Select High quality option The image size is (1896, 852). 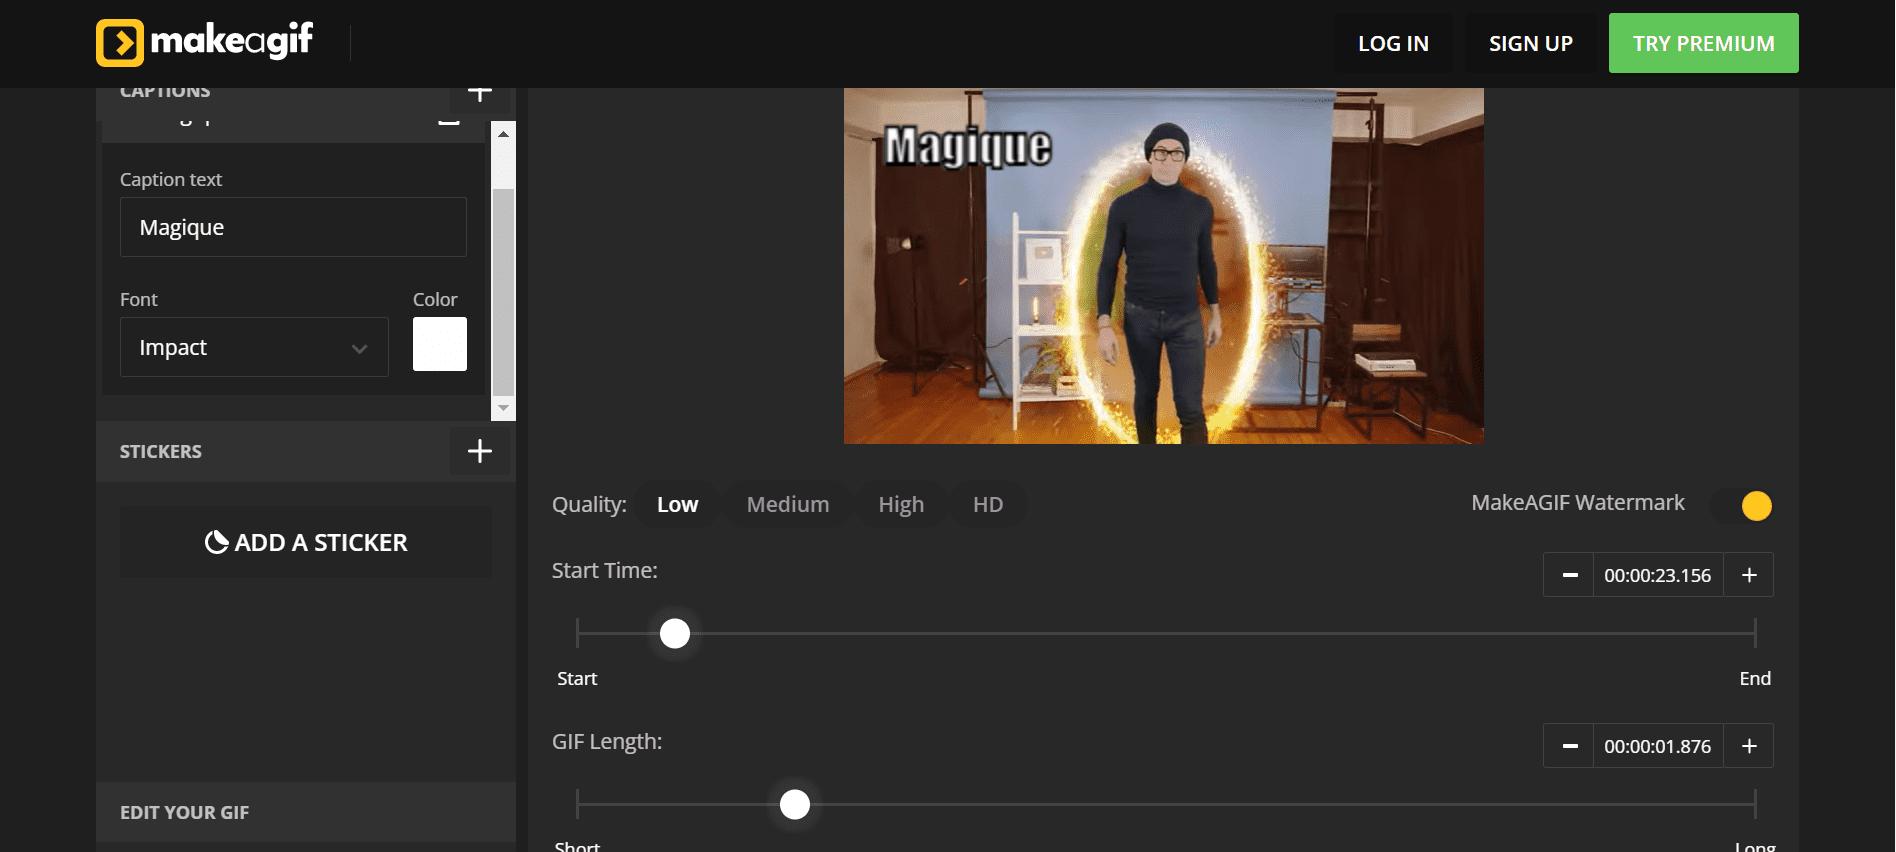(901, 505)
